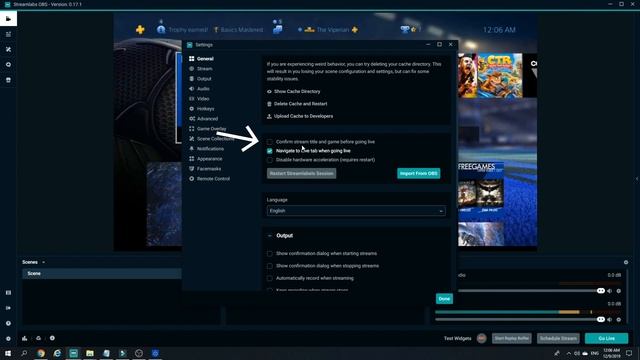
Task: Show hidden system tray icons
Action: [x=568, y=353]
